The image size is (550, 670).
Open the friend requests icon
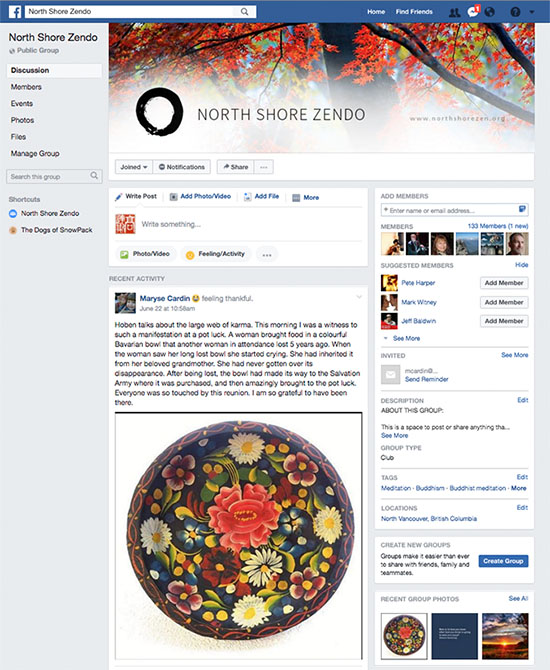pos(454,12)
